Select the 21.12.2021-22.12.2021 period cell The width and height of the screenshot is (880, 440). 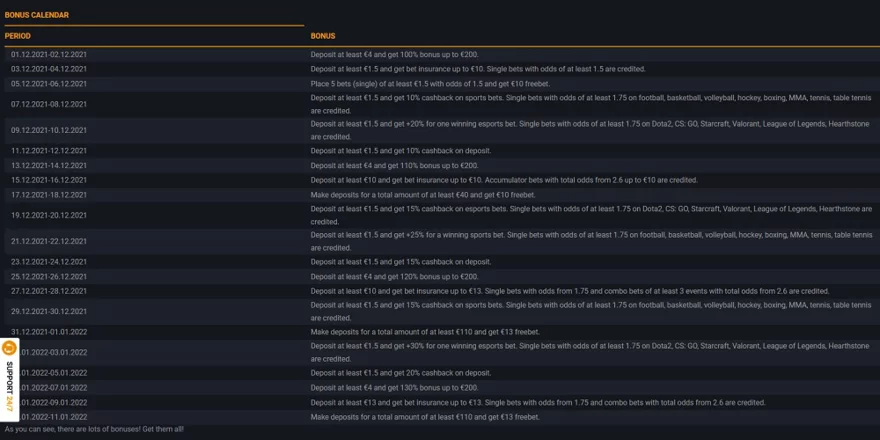(49, 241)
